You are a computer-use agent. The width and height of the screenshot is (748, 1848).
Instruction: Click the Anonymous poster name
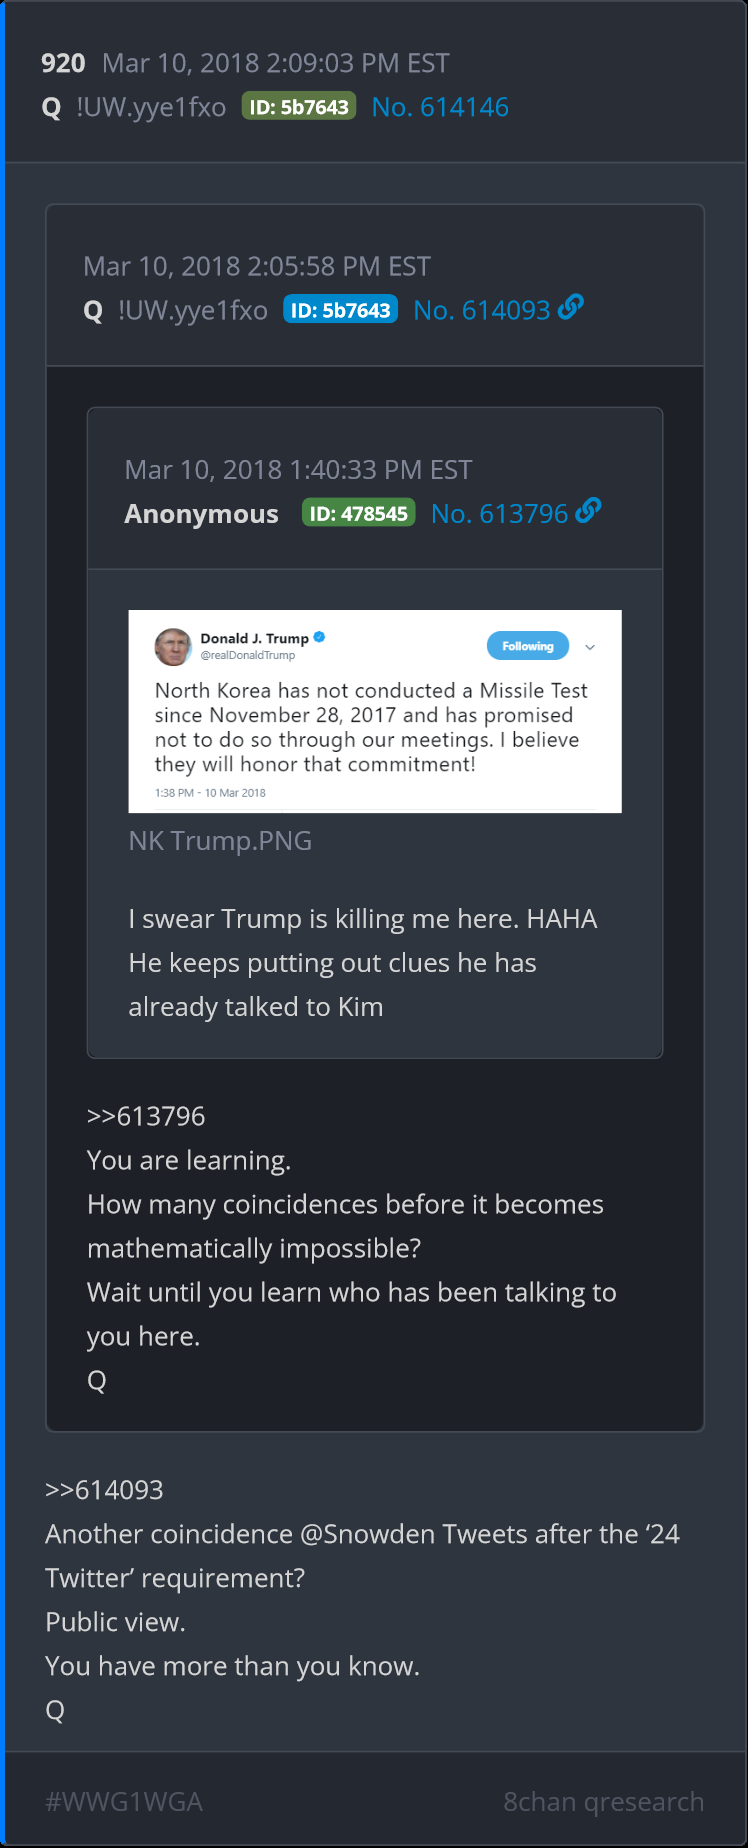[201, 514]
